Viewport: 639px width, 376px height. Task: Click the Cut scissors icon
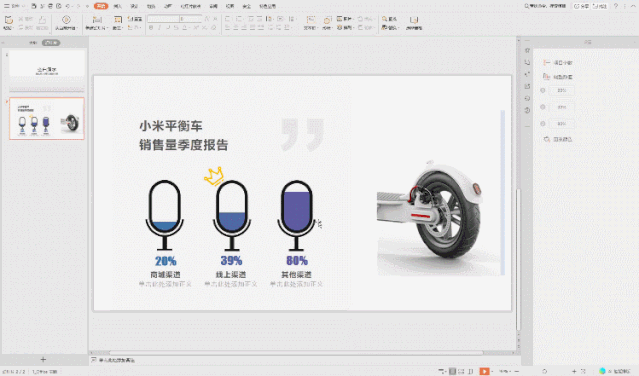[x=21, y=19]
